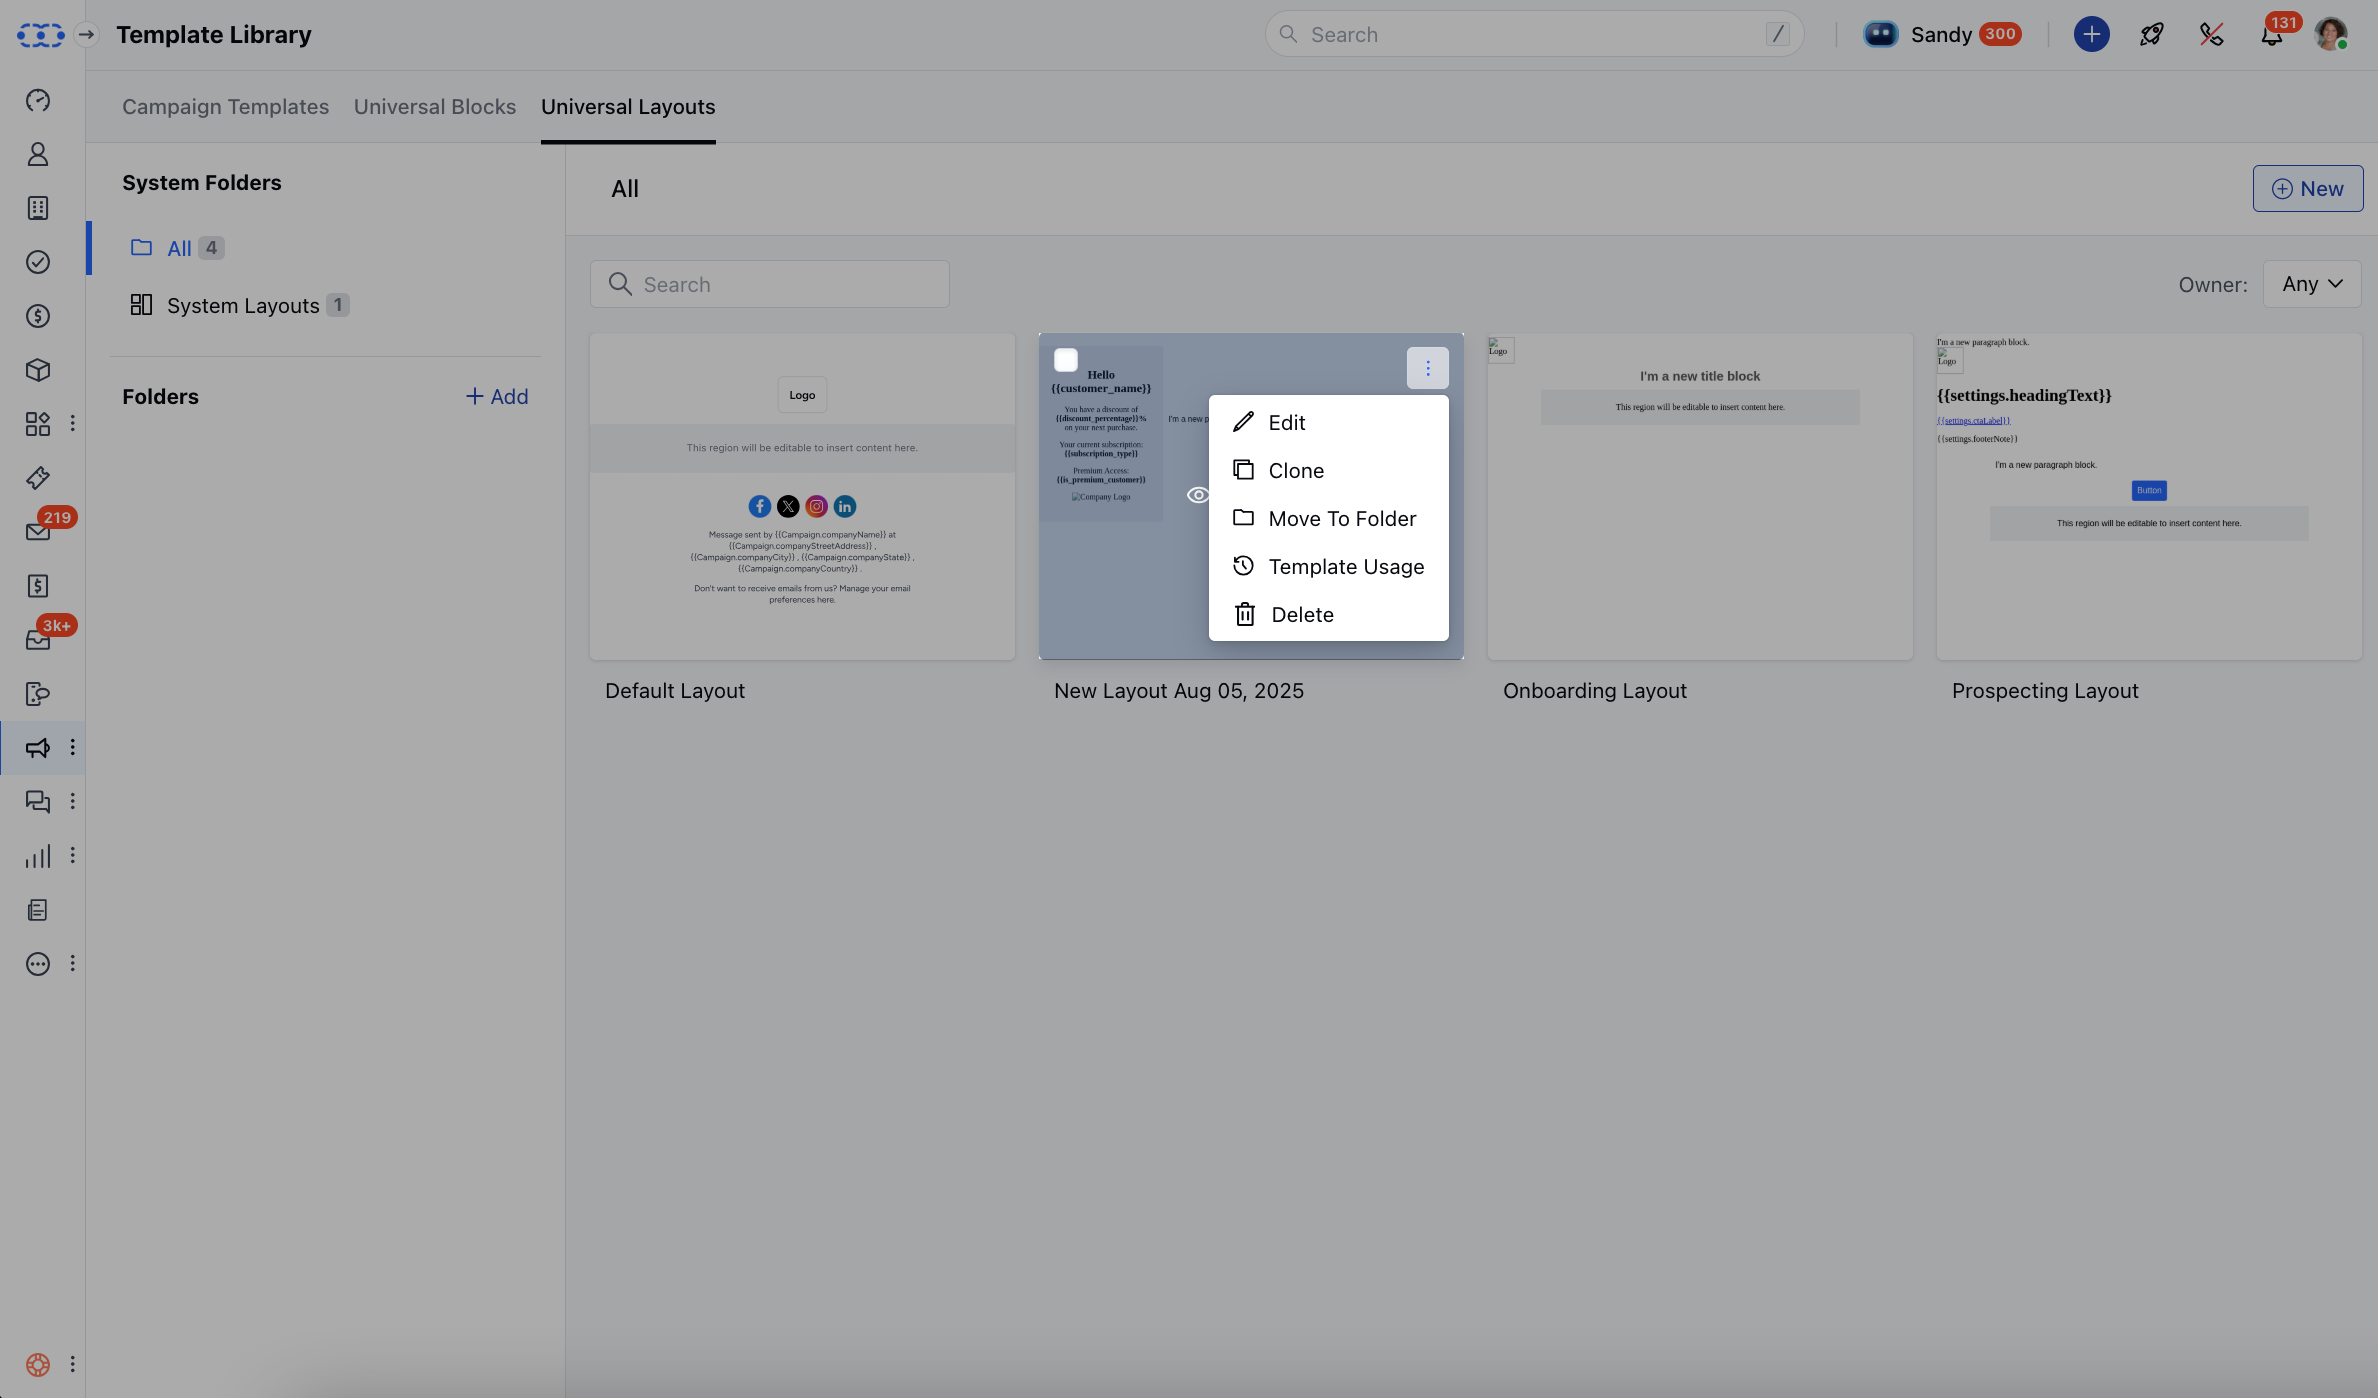Open the notifications bell icon
The width and height of the screenshot is (2378, 1398).
pyautogui.click(x=2271, y=35)
